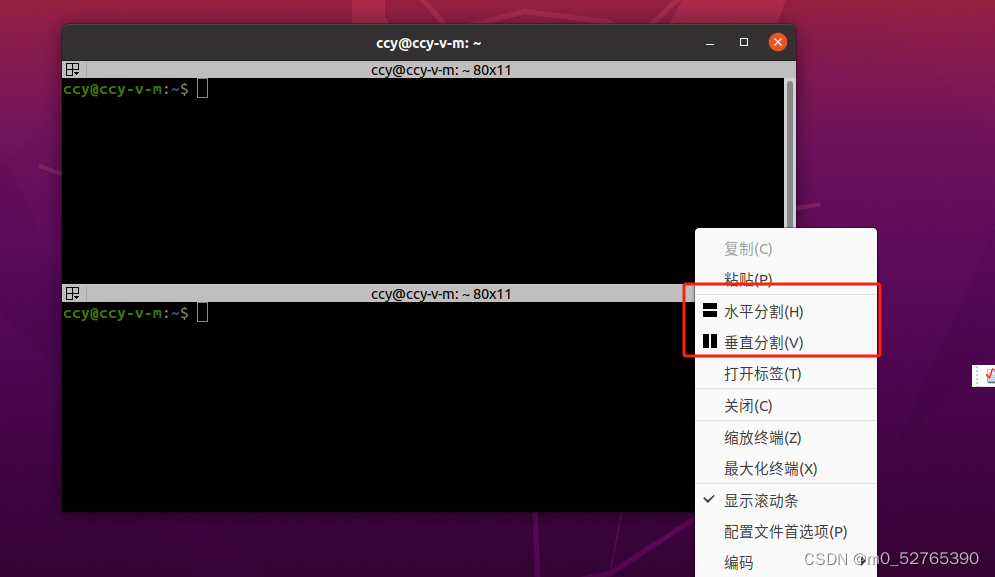
Task: Toggle 显示滚动条 show scrollbar checkmark
Action: [786, 501]
